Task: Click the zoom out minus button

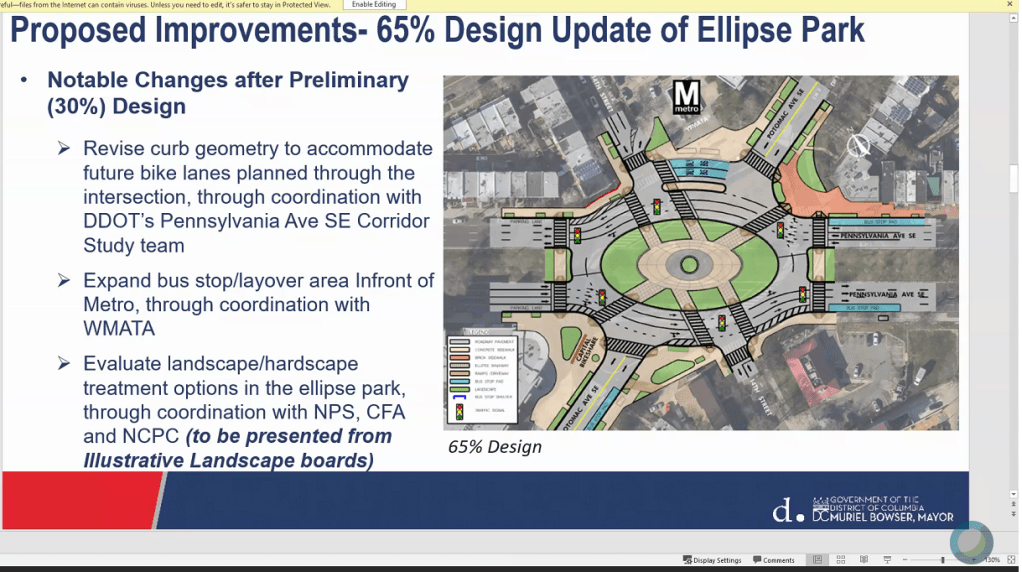Action: (x=904, y=560)
